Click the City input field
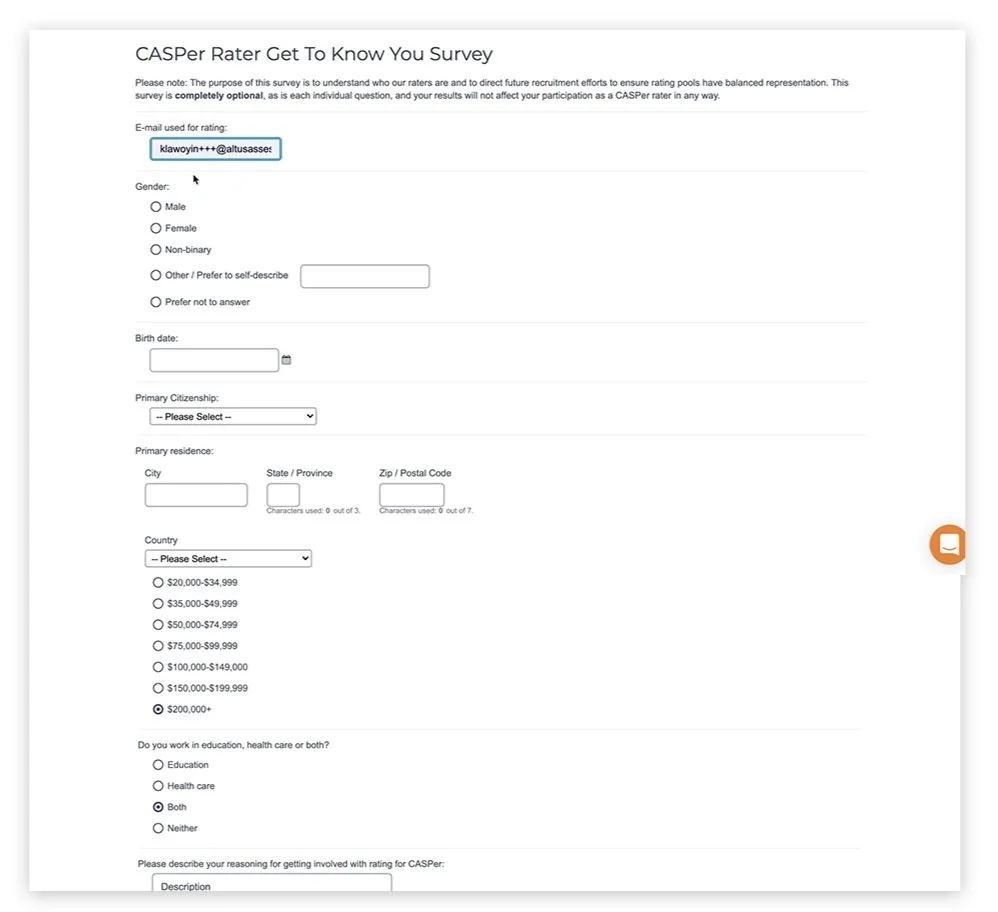 (x=196, y=495)
